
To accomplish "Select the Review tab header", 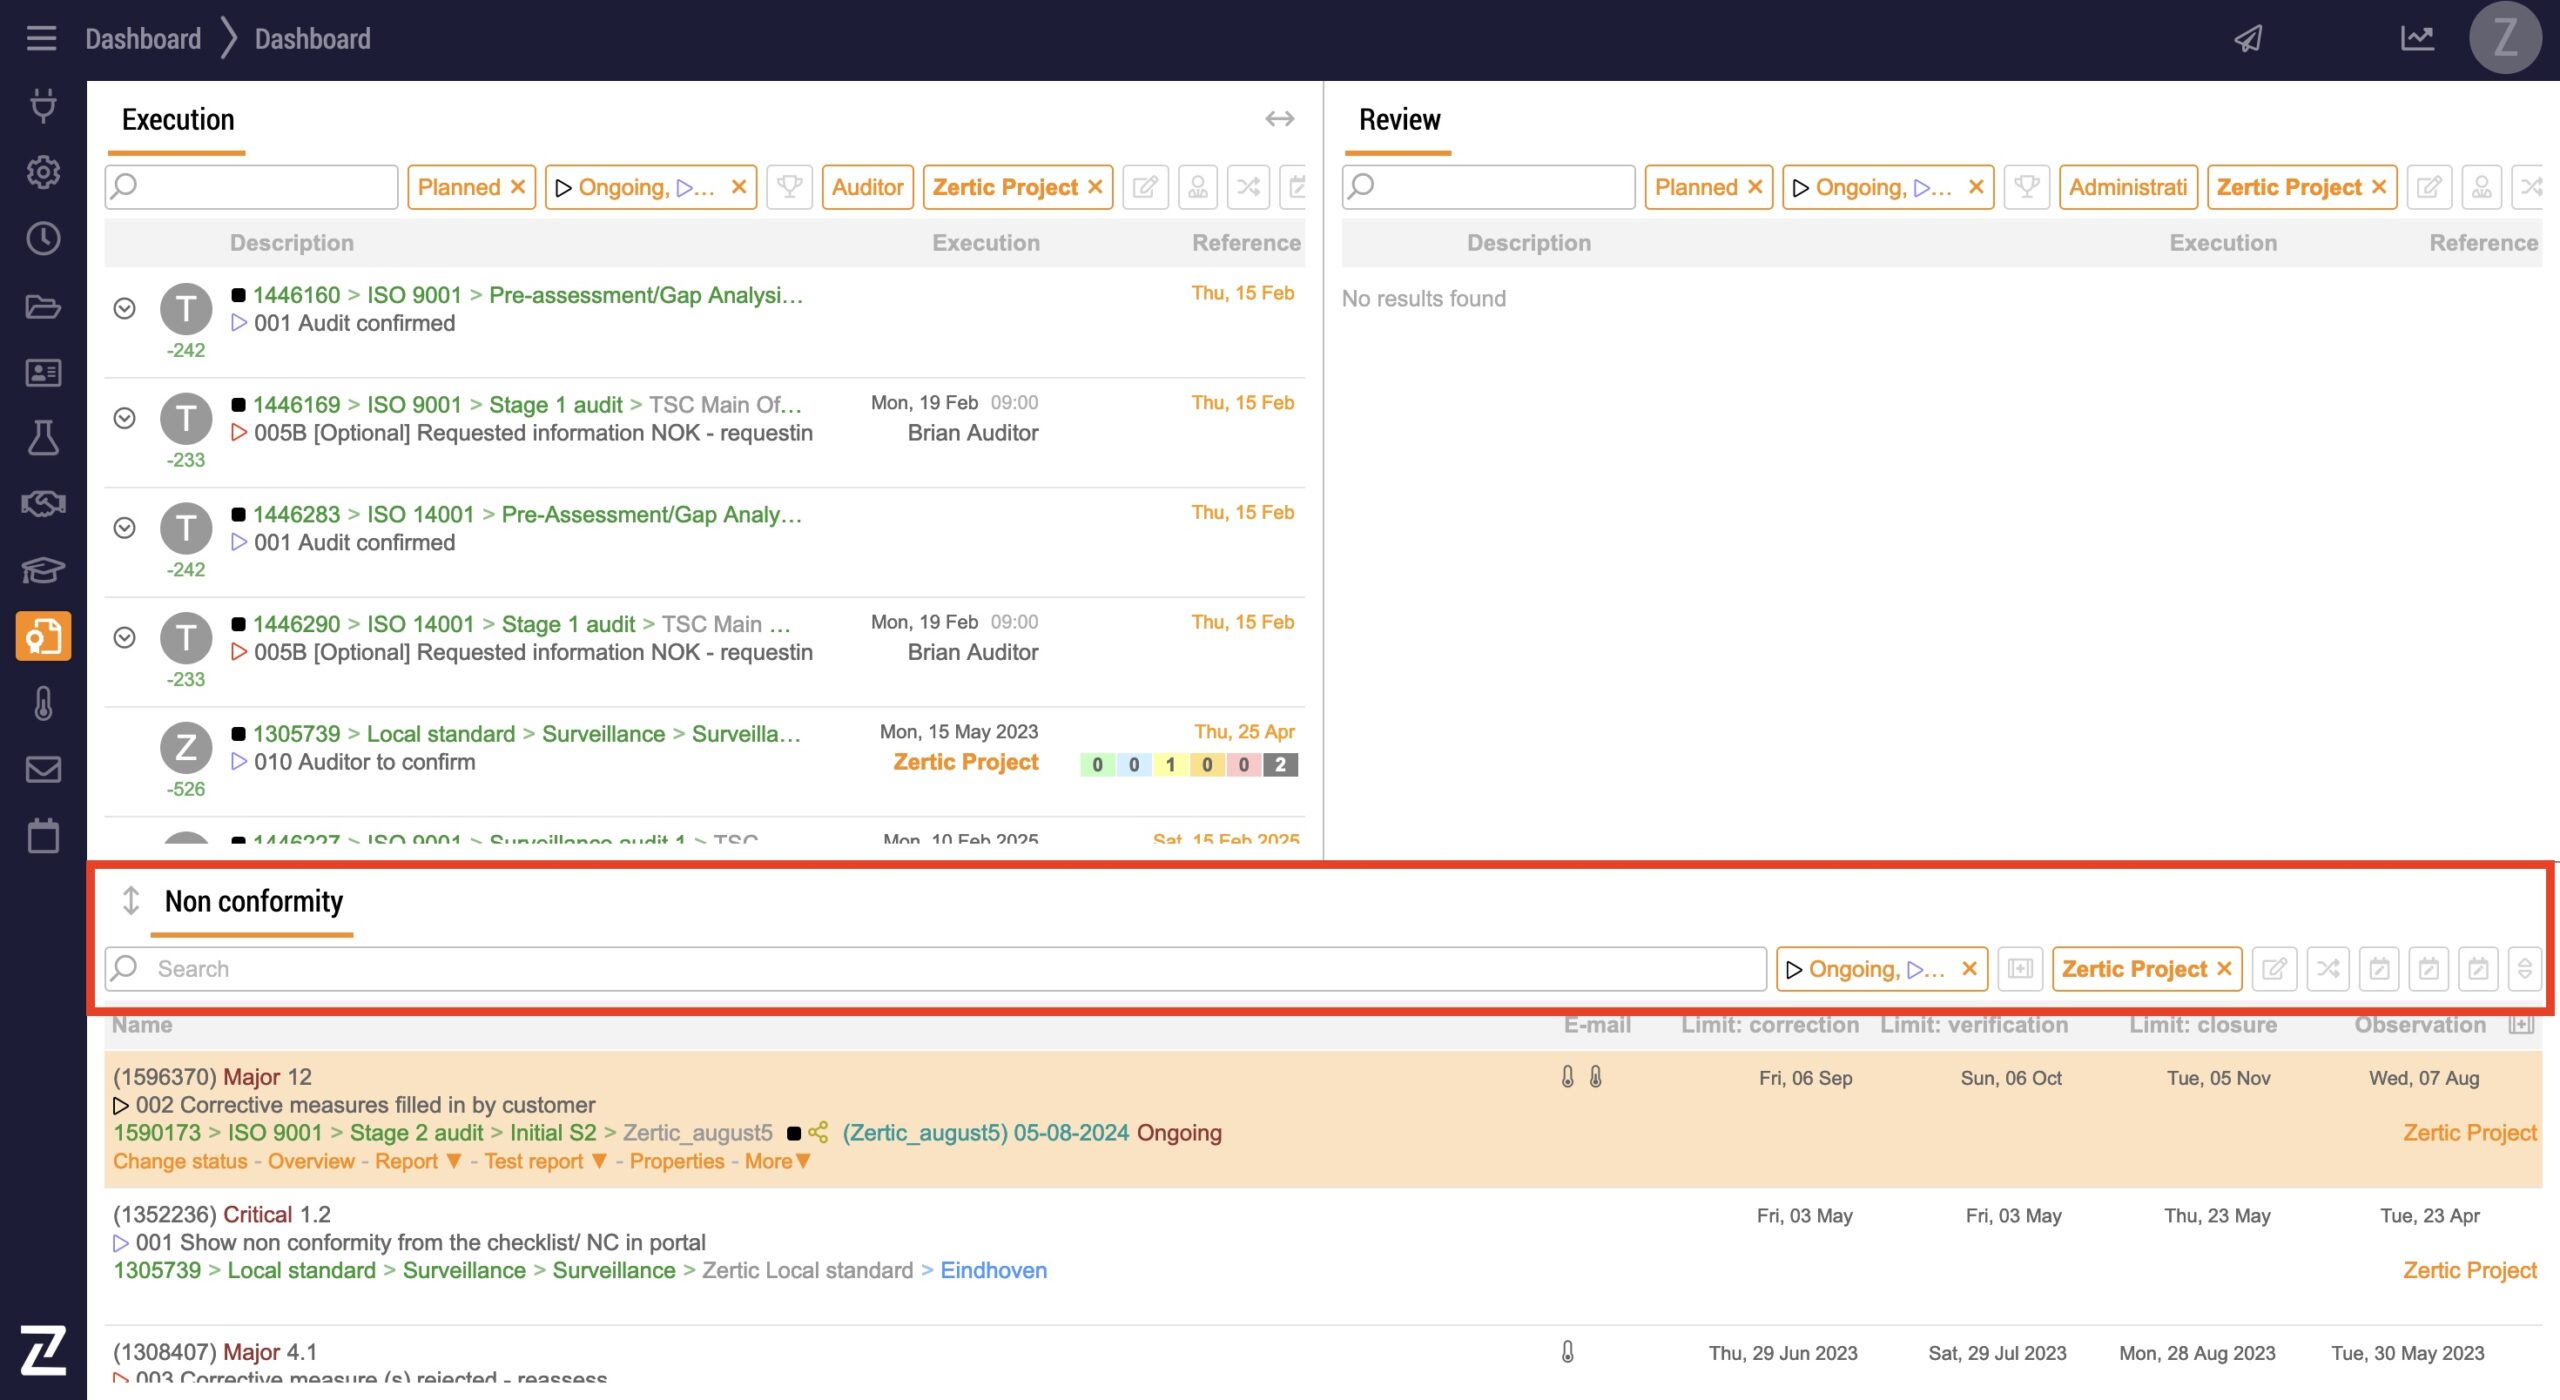I will pyautogui.click(x=1399, y=120).
